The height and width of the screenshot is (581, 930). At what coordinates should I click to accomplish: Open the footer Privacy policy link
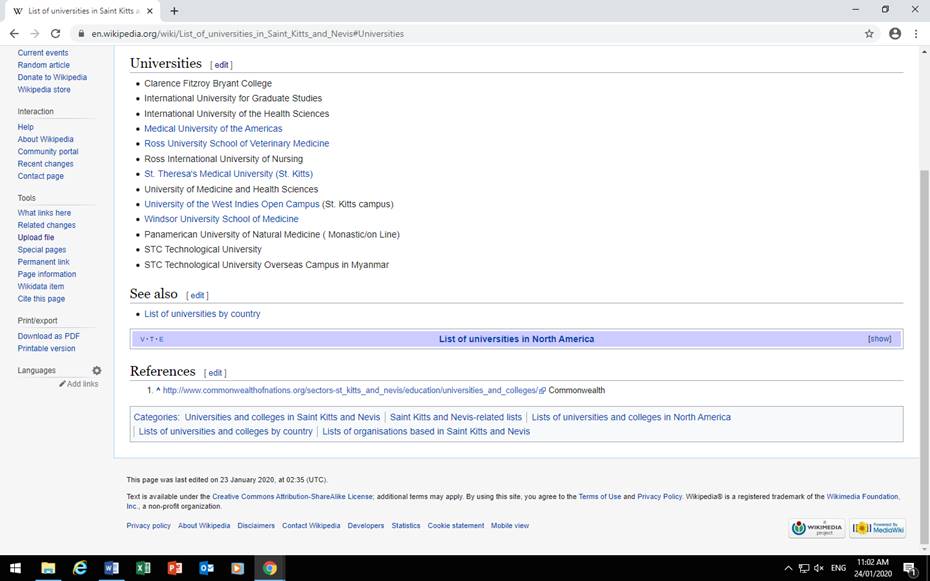tap(148, 526)
